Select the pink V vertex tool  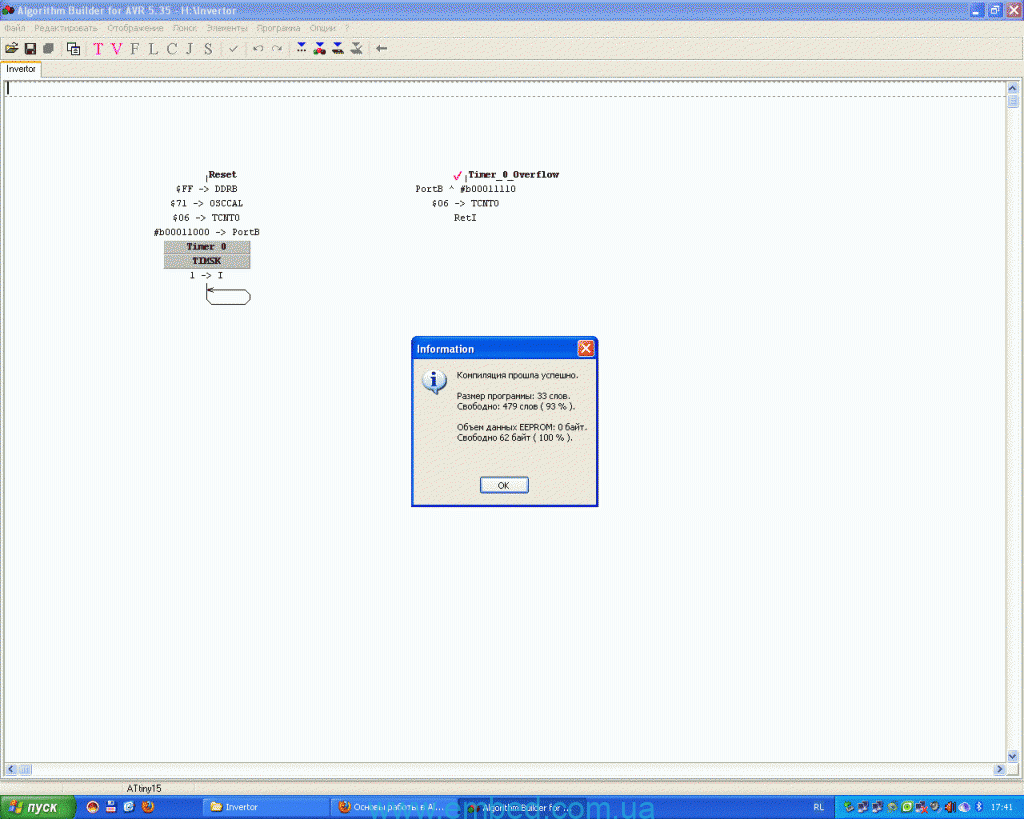pos(116,49)
